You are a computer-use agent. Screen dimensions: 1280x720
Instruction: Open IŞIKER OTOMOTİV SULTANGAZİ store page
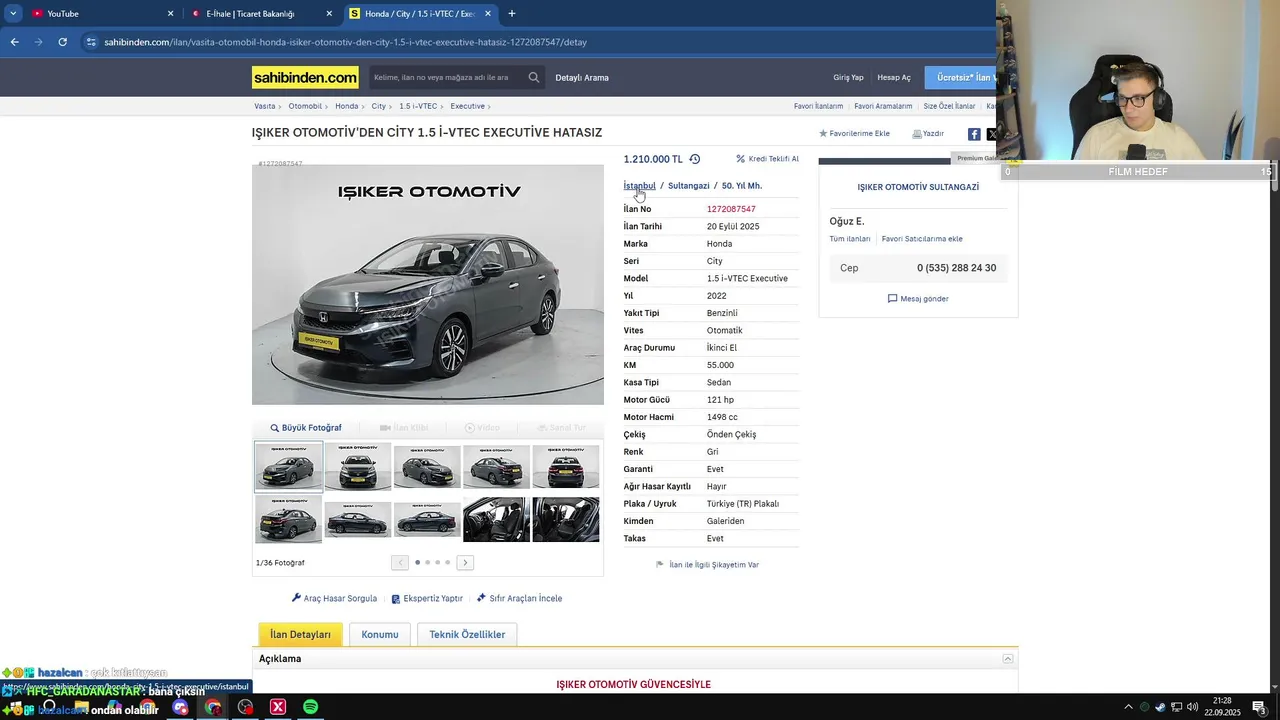tap(918, 187)
